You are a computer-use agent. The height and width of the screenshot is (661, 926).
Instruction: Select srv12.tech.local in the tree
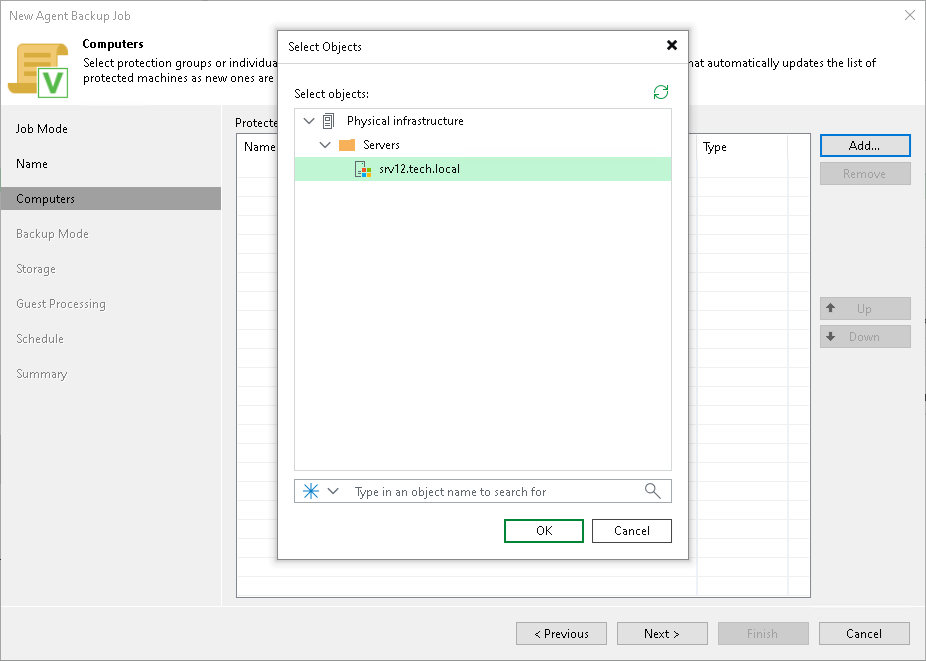[420, 169]
